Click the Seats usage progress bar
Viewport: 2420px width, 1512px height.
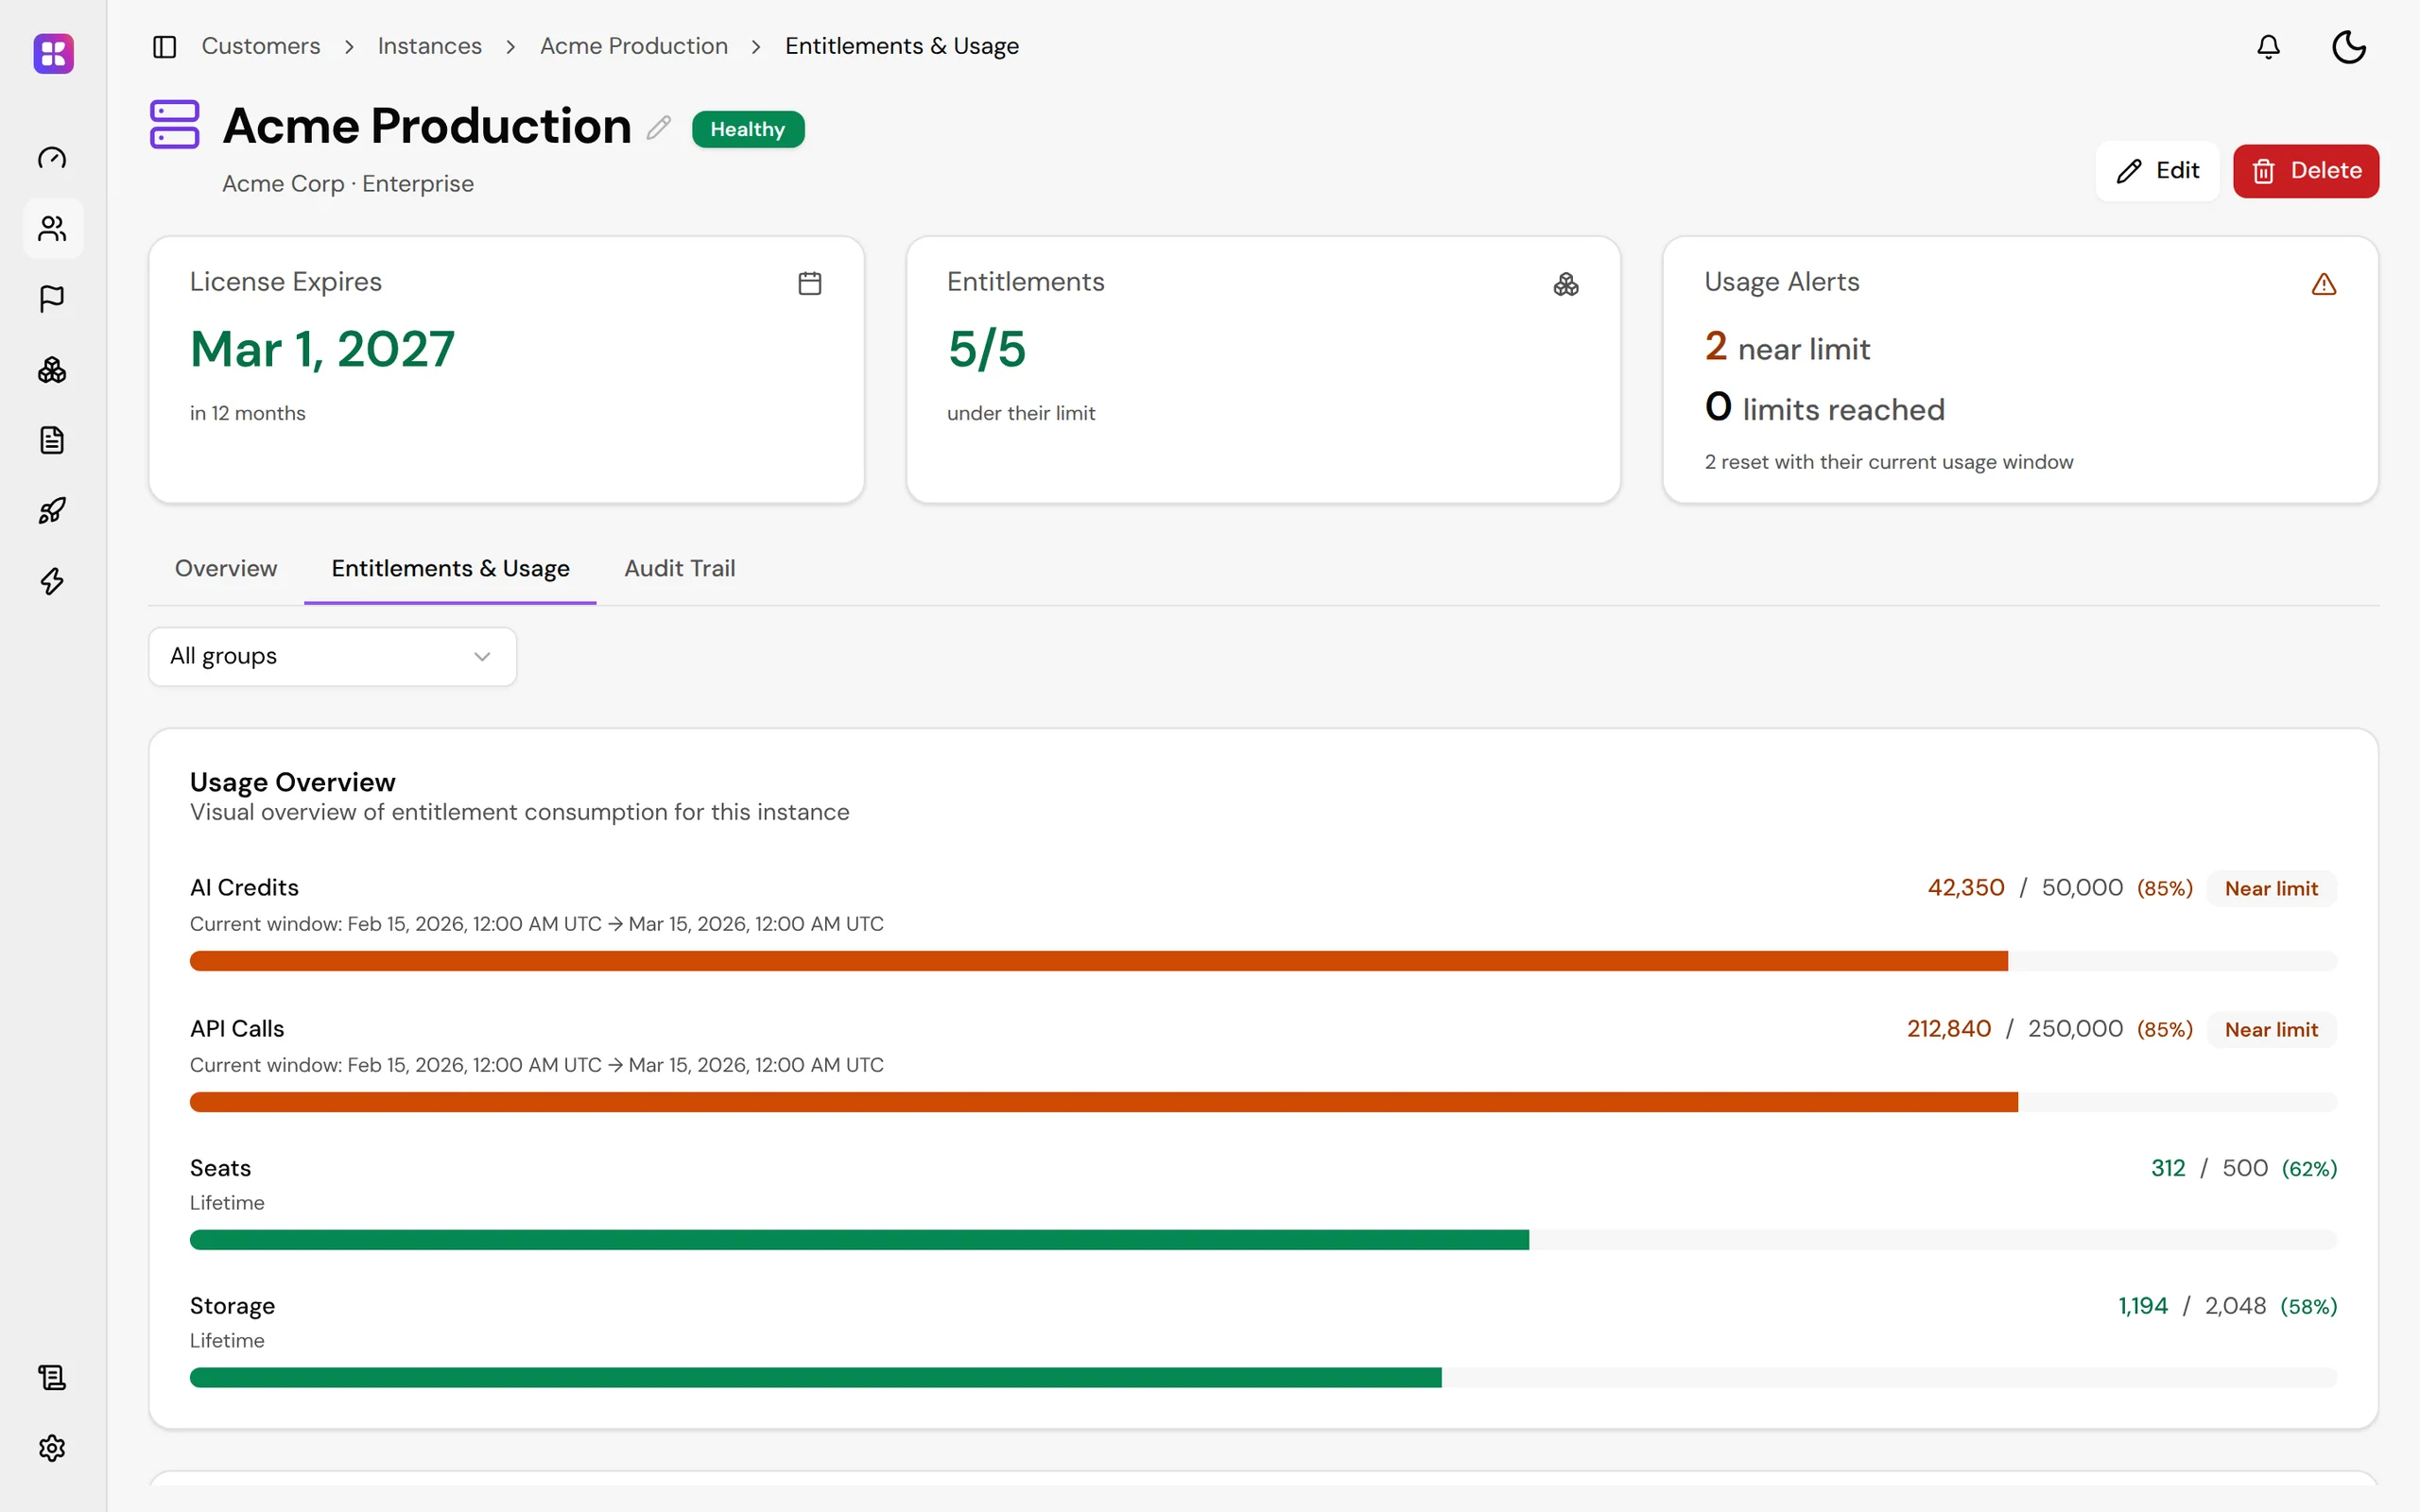1263,1240
